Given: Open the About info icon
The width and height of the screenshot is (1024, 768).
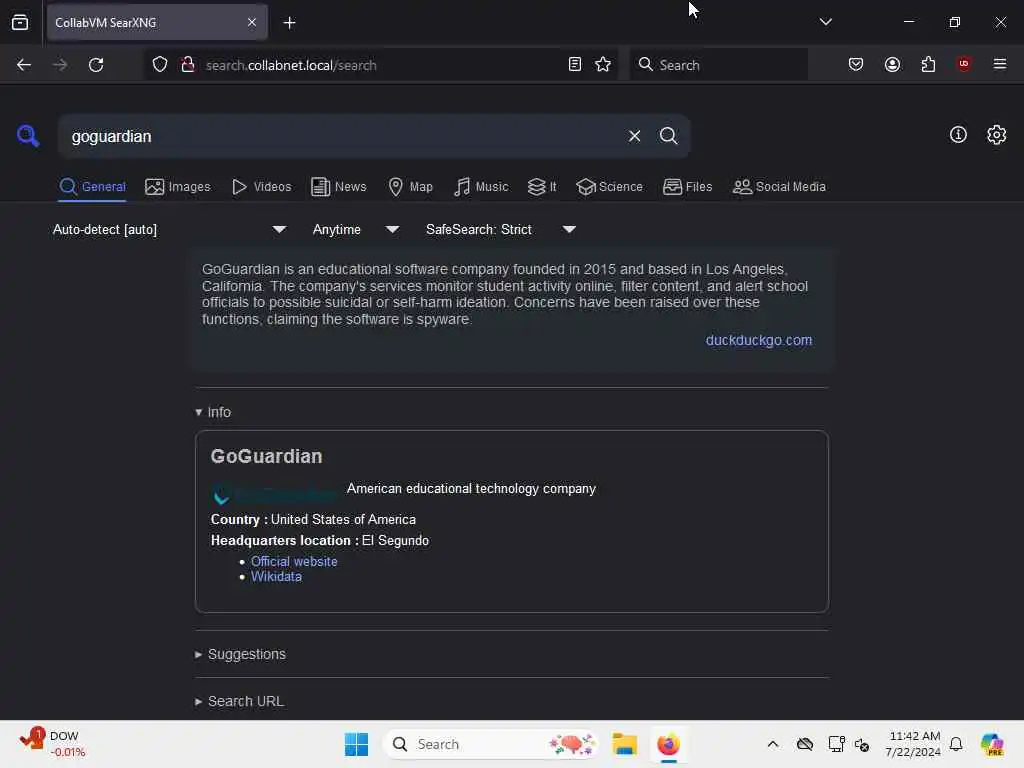Looking at the screenshot, I should pyautogui.click(x=957, y=135).
